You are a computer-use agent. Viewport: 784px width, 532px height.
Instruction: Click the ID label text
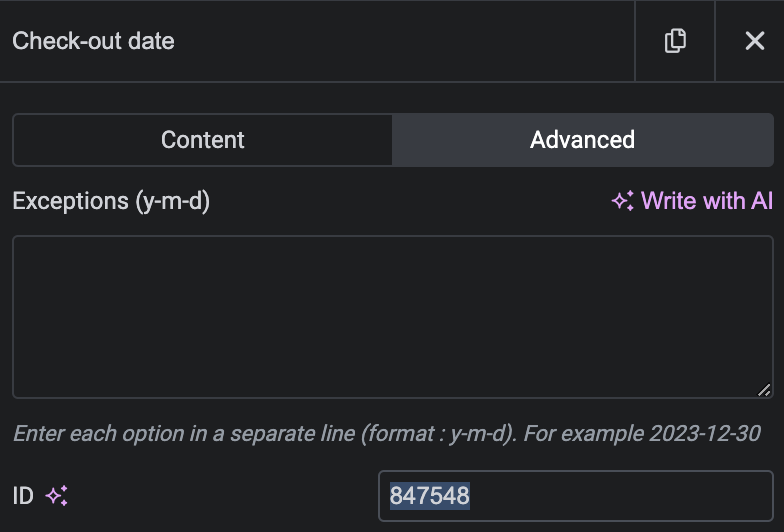point(23,496)
